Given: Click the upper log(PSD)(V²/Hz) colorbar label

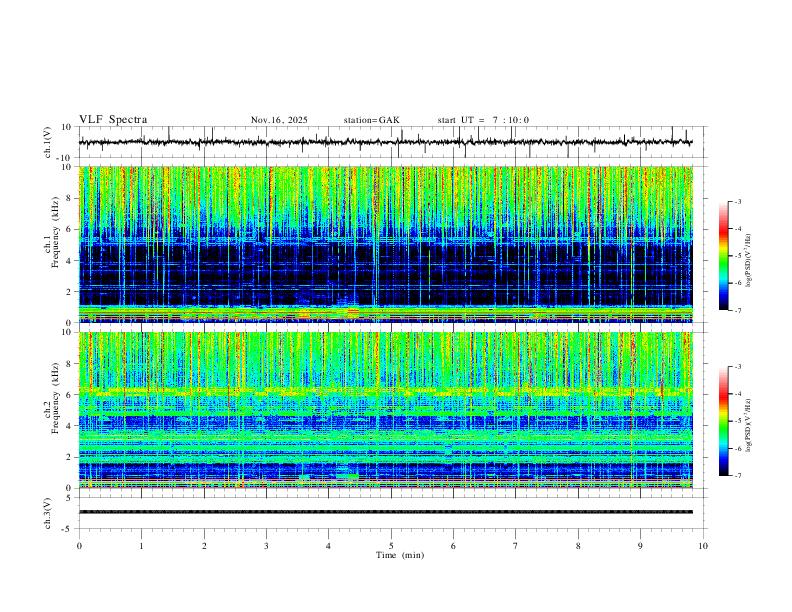Looking at the screenshot, I should pos(748,261).
